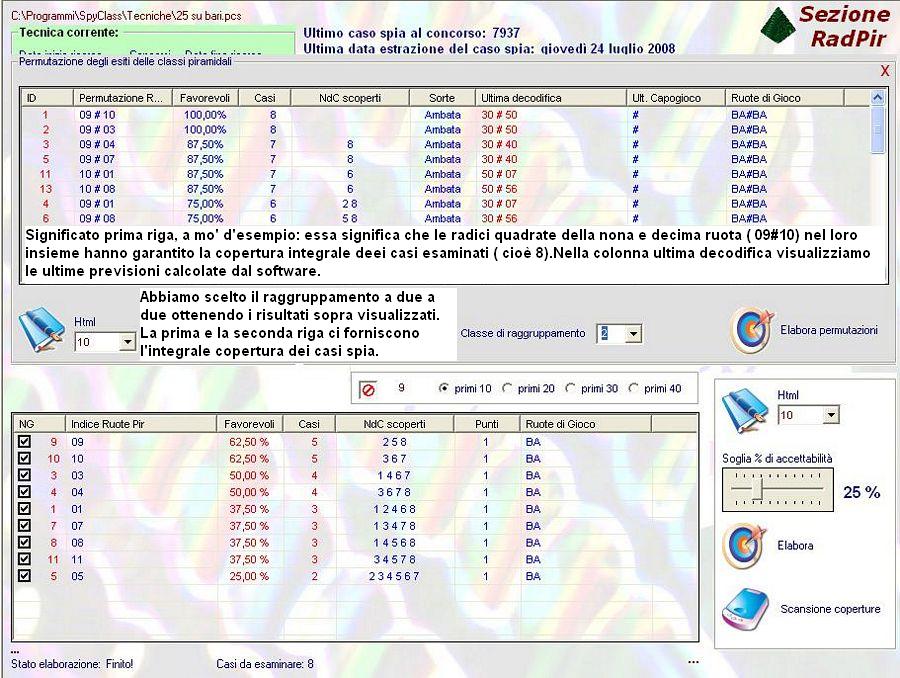
Task: Click the Elabora permutazioni target icon
Action: 751,330
